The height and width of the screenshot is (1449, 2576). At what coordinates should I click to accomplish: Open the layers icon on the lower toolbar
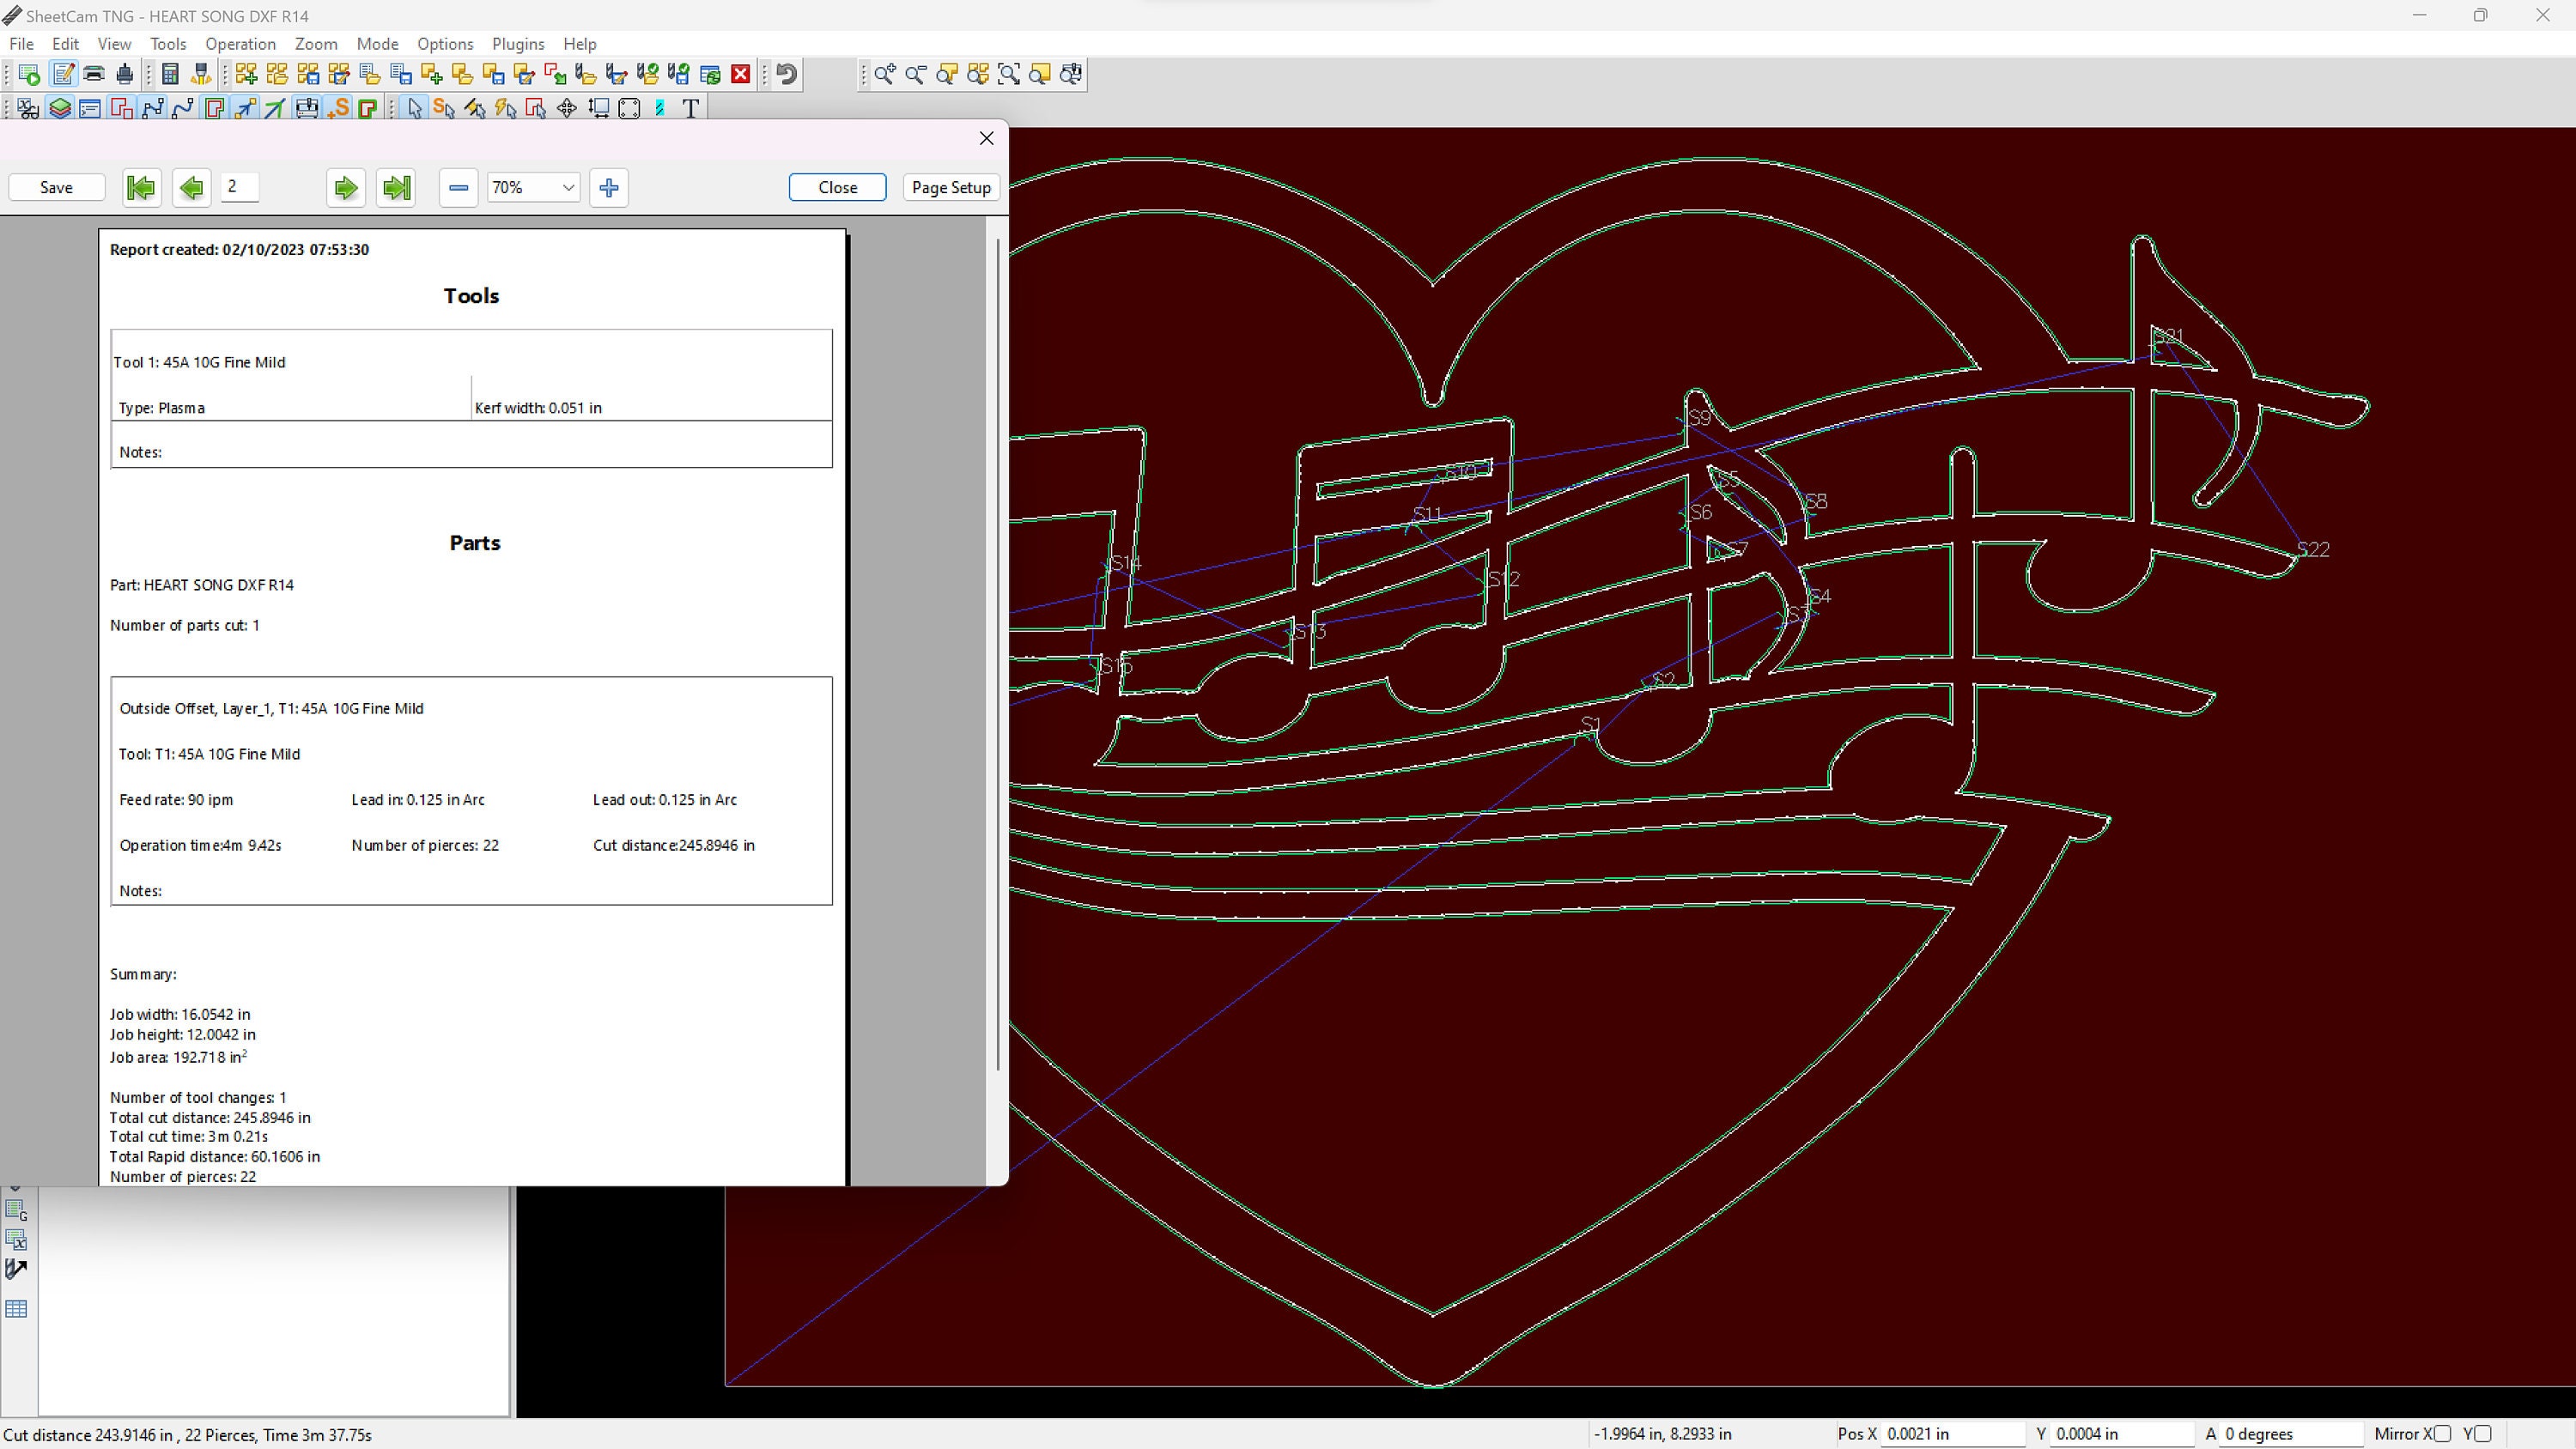(59, 108)
